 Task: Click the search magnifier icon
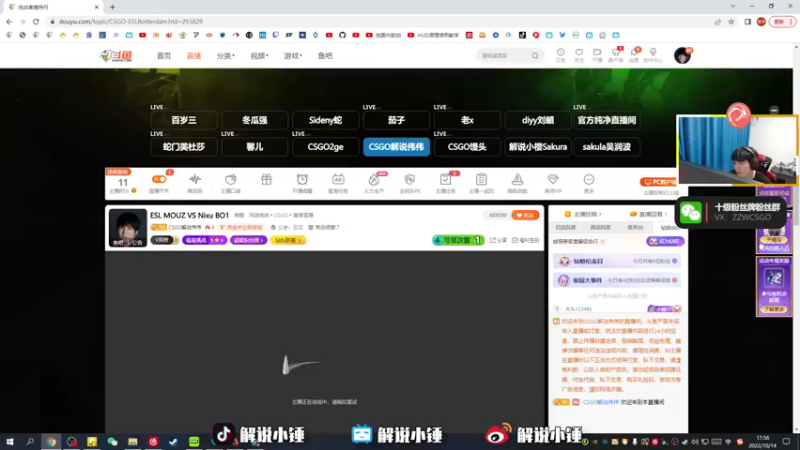point(535,55)
